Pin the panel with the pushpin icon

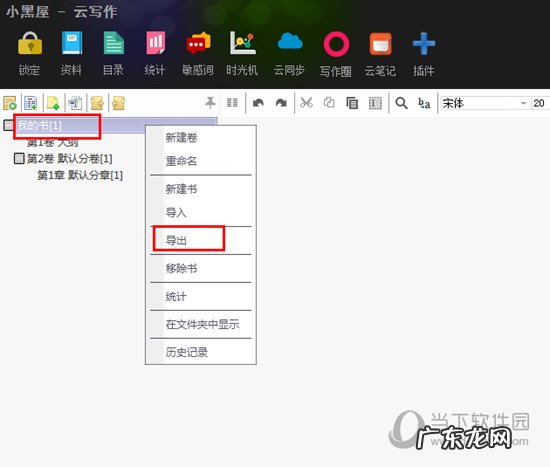tap(210, 103)
